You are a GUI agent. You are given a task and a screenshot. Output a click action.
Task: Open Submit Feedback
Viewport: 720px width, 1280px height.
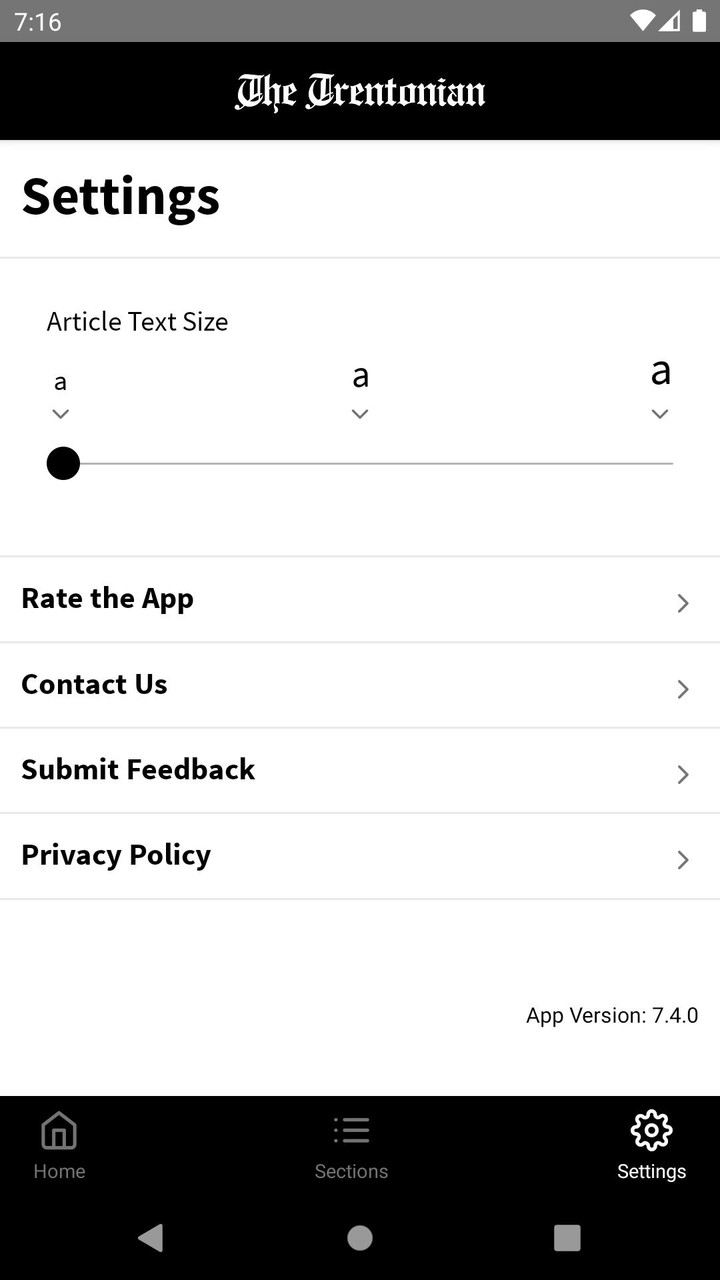tap(138, 770)
